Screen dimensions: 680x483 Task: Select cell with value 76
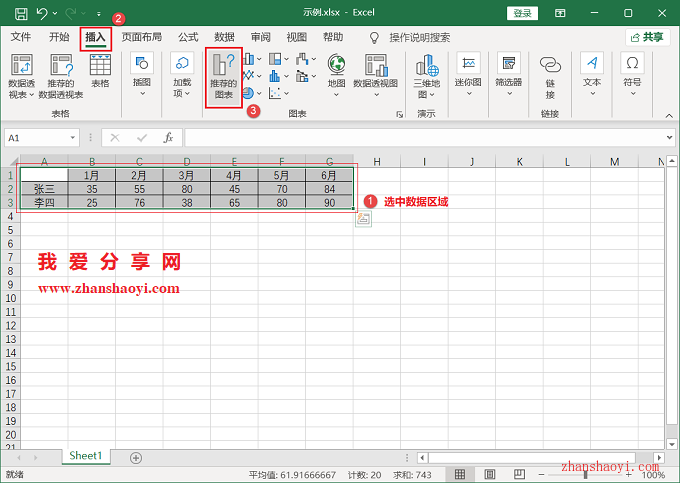(139, 202)
